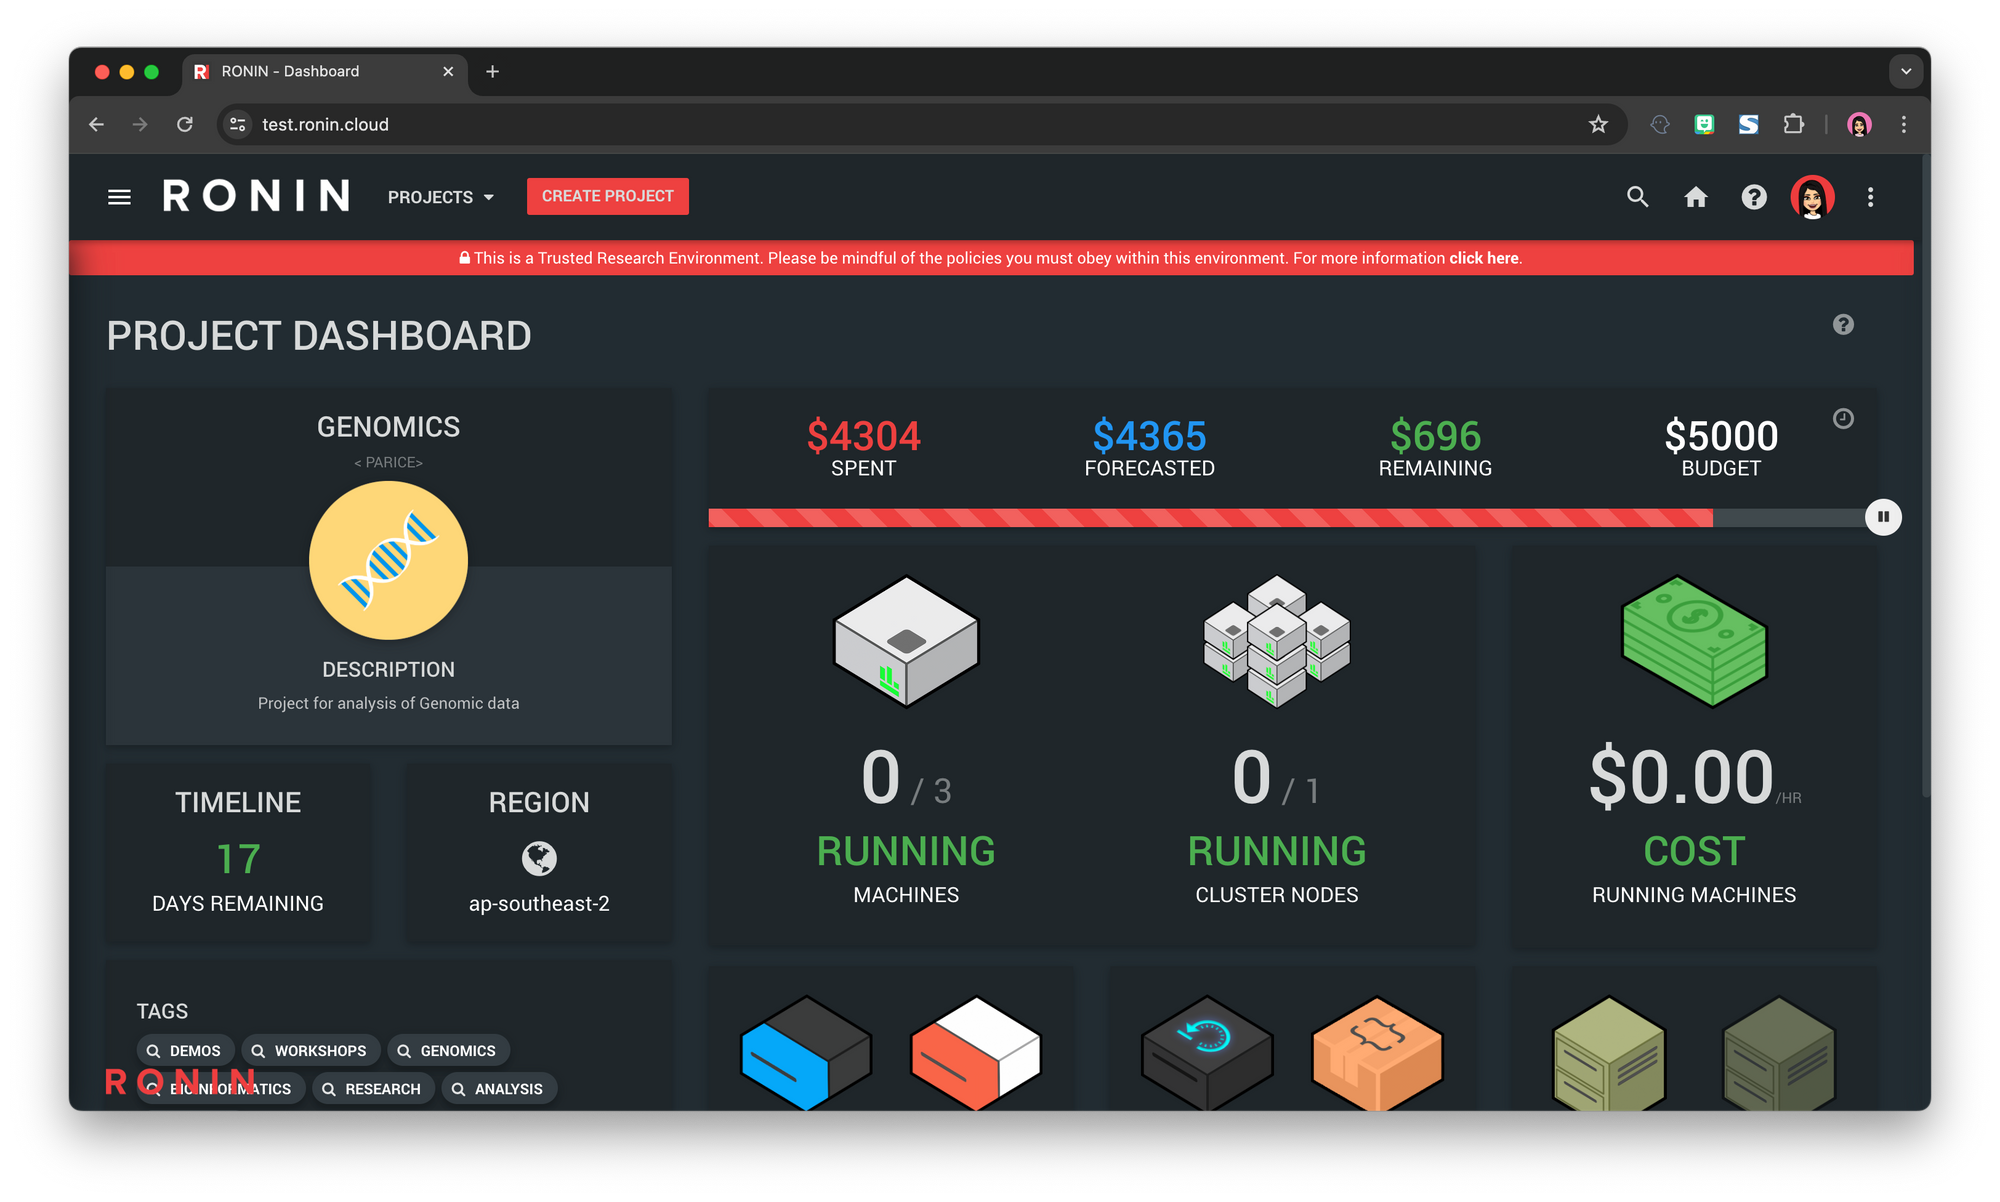The width and height of the screenshot is (2000, 1202).
Task: Go to home via house icon
Action: (1696, 197)
